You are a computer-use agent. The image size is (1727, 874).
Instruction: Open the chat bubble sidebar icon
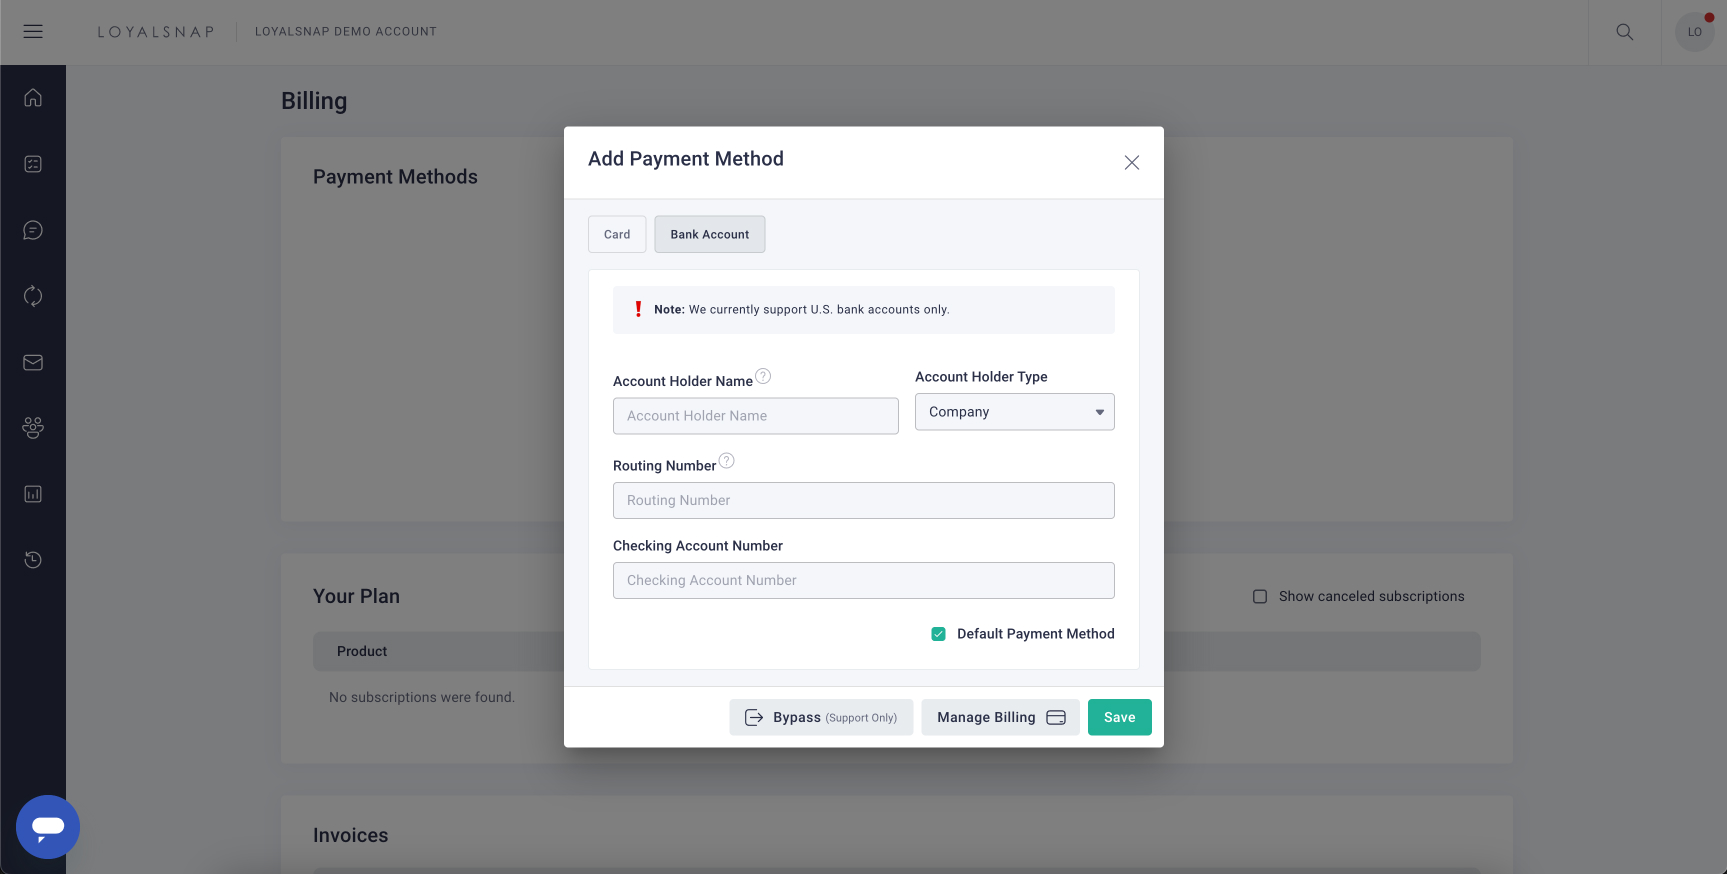click(33, 231)
